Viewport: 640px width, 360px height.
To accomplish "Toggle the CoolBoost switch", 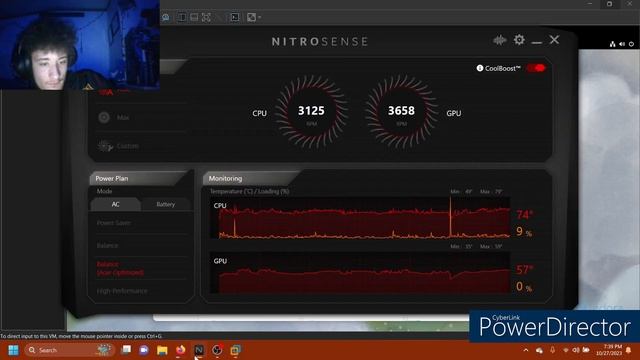I will 536,68.
